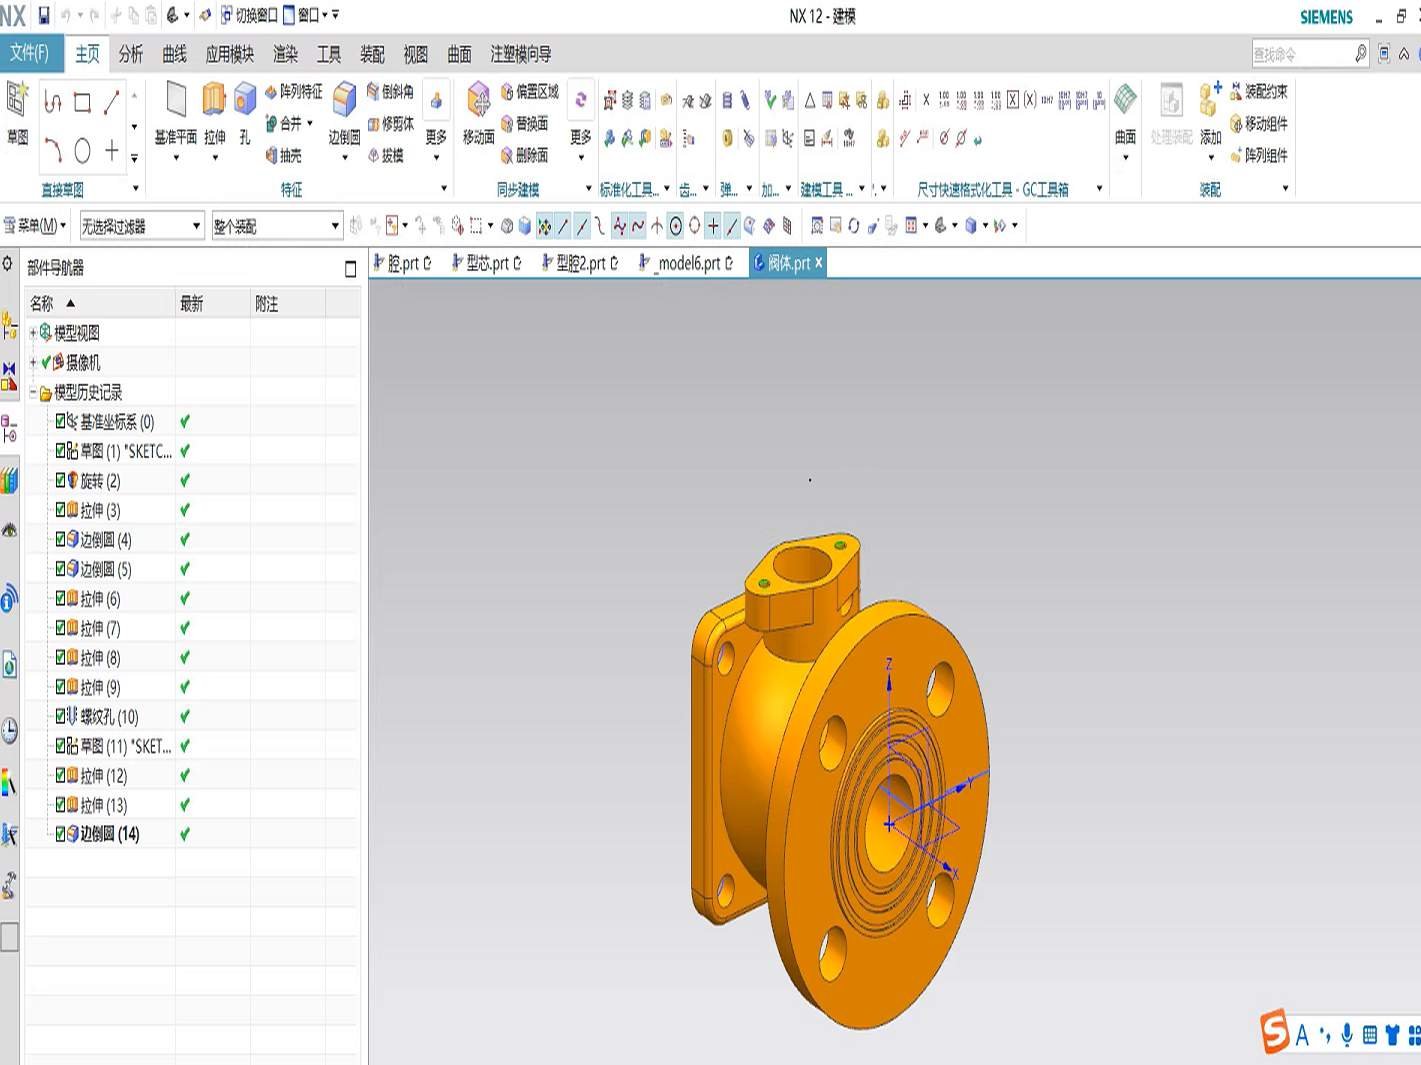Click the 曲面 (Surface) ribbon icon
Screen dimensions: 1421x1065
pos(1125,100)
